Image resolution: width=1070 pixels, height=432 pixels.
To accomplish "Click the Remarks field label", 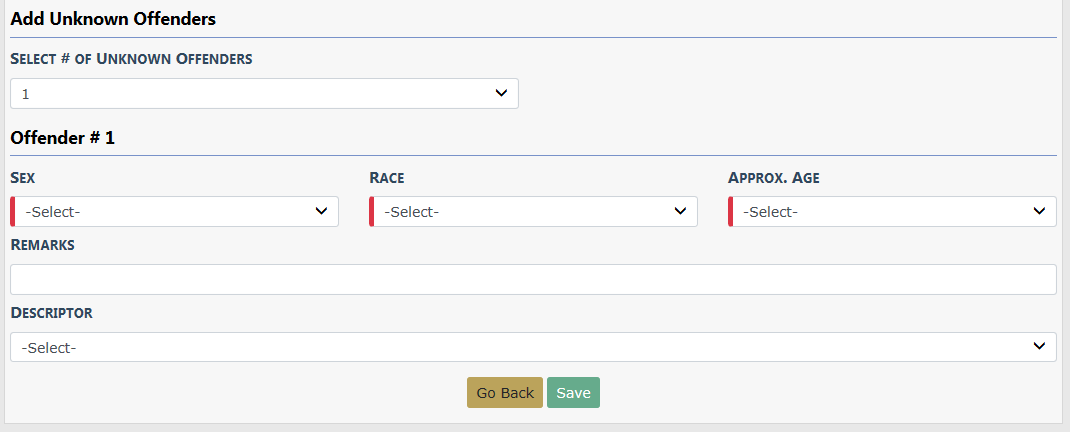I will pos(43,245).
